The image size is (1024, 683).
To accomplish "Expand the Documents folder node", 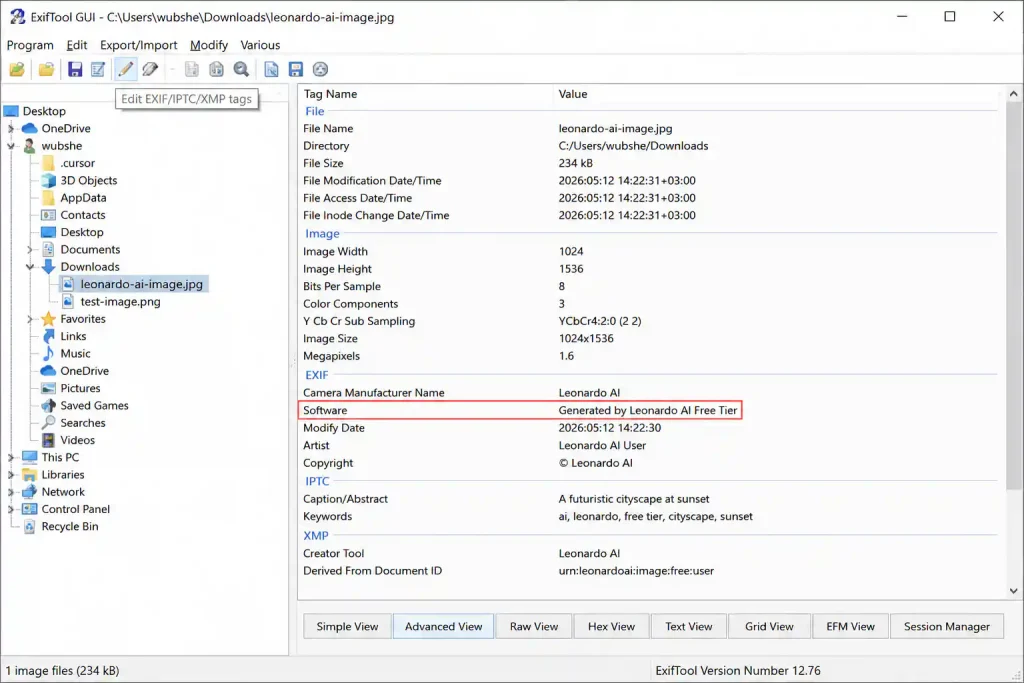I will coord(29,249).
